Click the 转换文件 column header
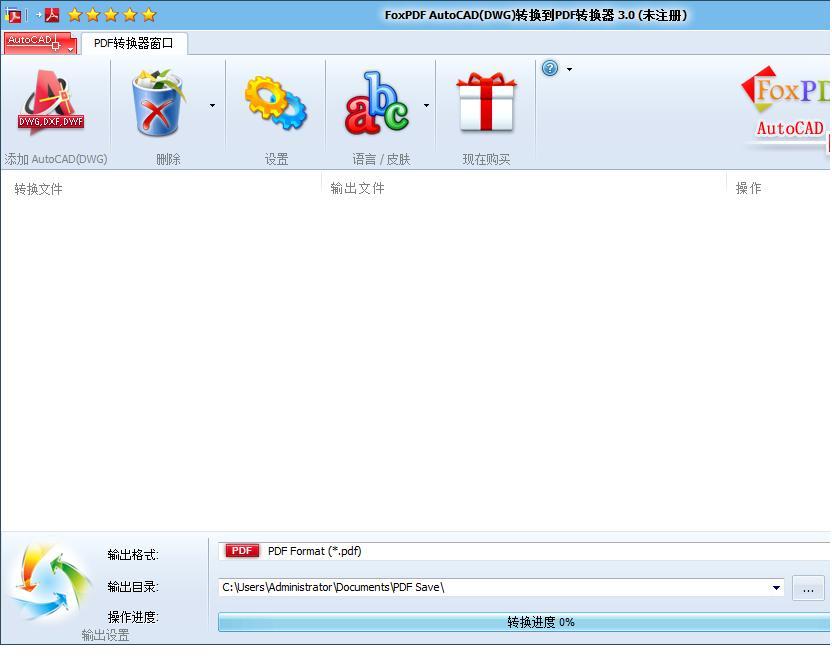 [38, 189]
